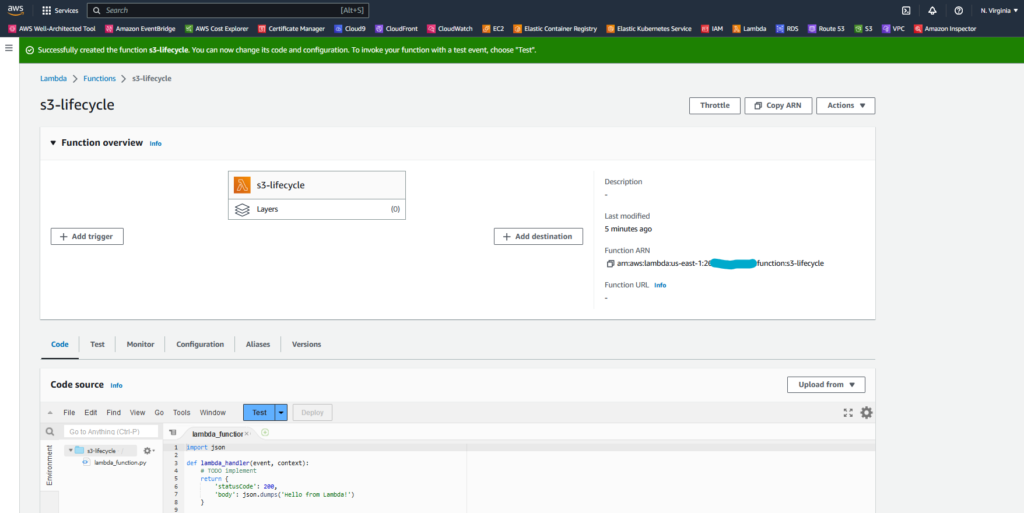Open the editor tab list icon
The width and height of the screenshot is (1024, 513).
(x=172, y=432)
